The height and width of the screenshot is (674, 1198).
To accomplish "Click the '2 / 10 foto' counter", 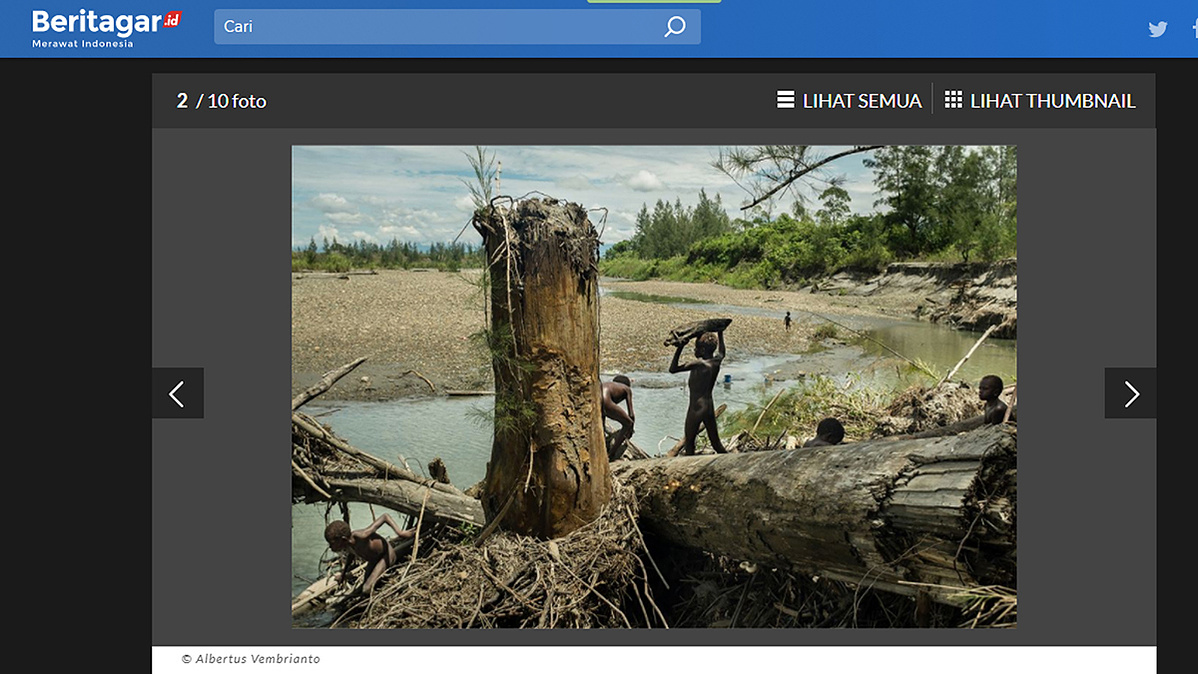I will tap(222, 101).
